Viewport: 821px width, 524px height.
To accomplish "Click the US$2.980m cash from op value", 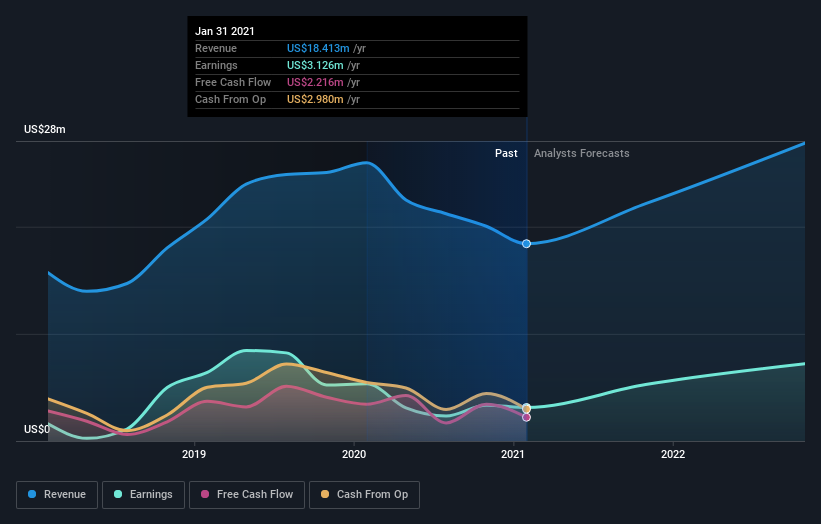I will click(x=315, y=99).
